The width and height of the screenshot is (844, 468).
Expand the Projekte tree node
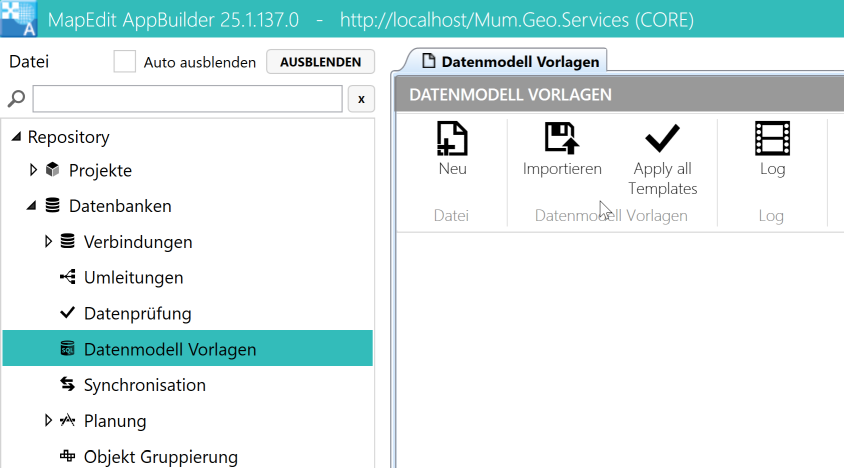point(33,170)
